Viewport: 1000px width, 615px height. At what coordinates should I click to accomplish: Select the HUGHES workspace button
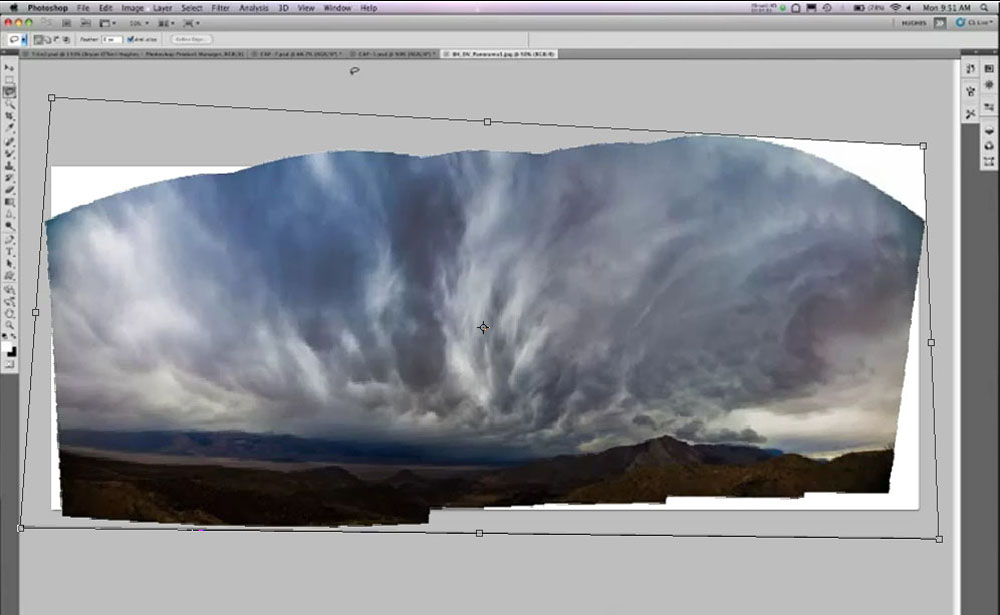tap(914, 23)
